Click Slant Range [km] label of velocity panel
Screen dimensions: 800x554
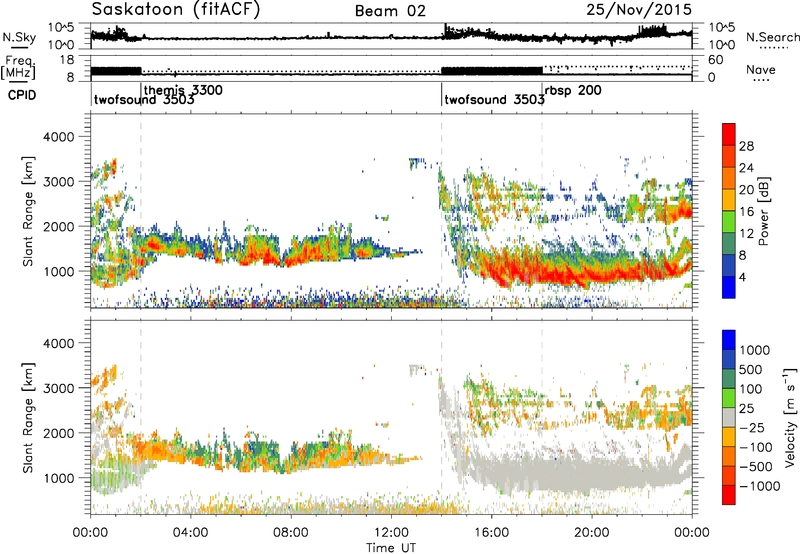click(x=28, y=418)
